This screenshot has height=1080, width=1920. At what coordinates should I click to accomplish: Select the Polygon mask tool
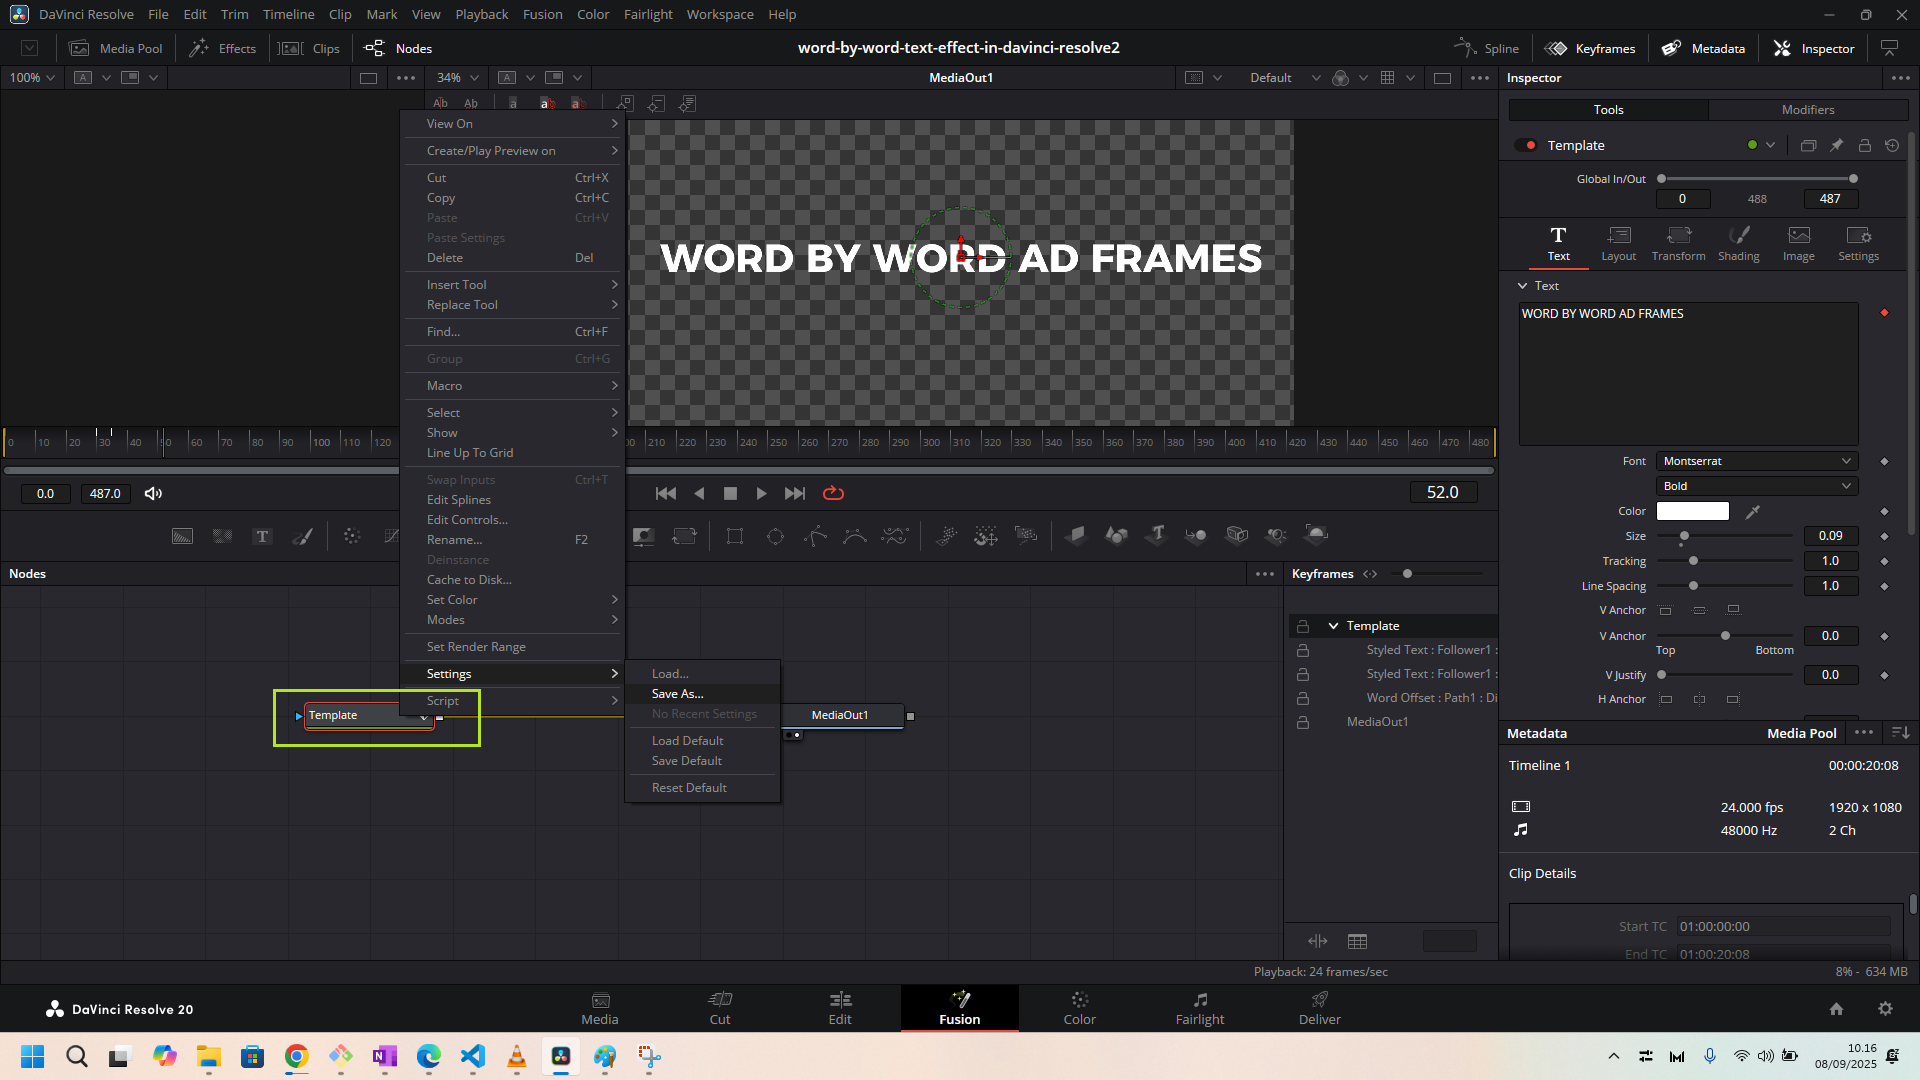point(815,536)
